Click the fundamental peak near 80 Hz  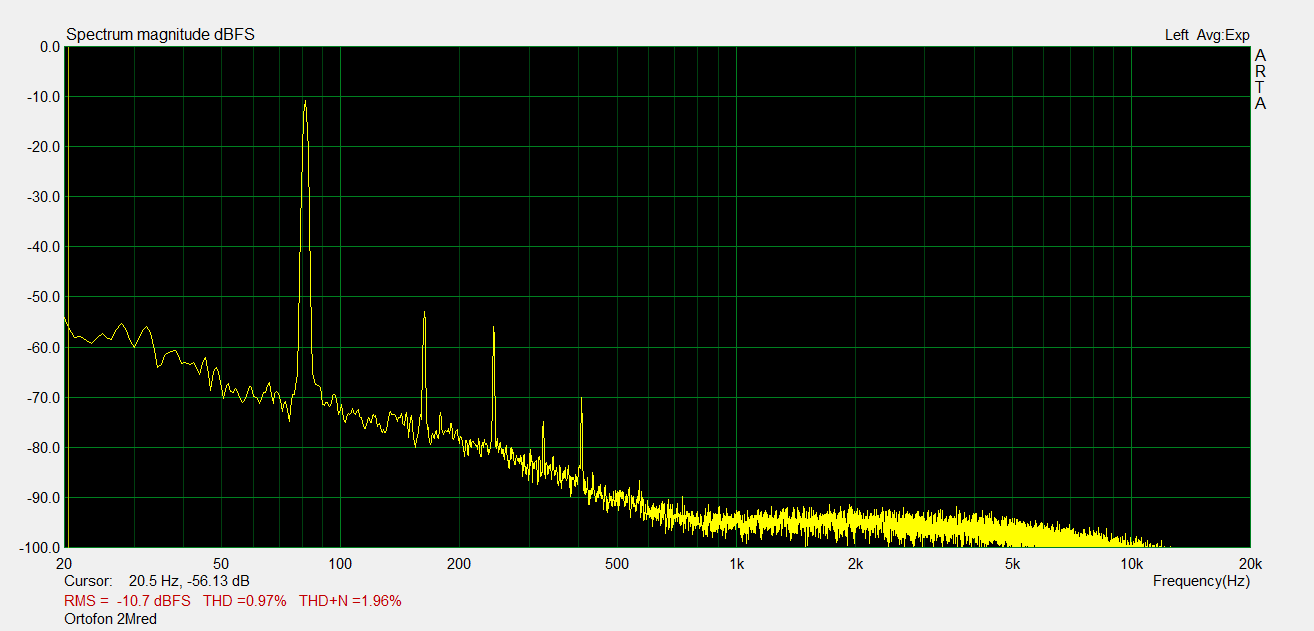click(x=305, y=102)
